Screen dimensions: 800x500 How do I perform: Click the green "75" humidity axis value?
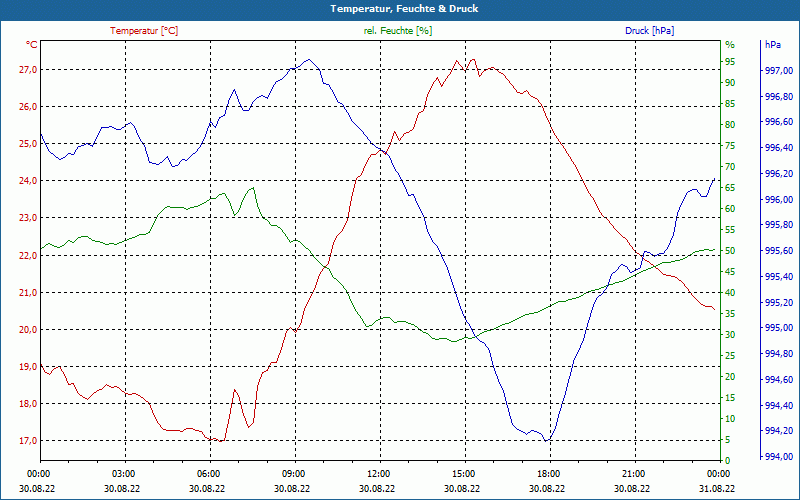pos(730,146)
